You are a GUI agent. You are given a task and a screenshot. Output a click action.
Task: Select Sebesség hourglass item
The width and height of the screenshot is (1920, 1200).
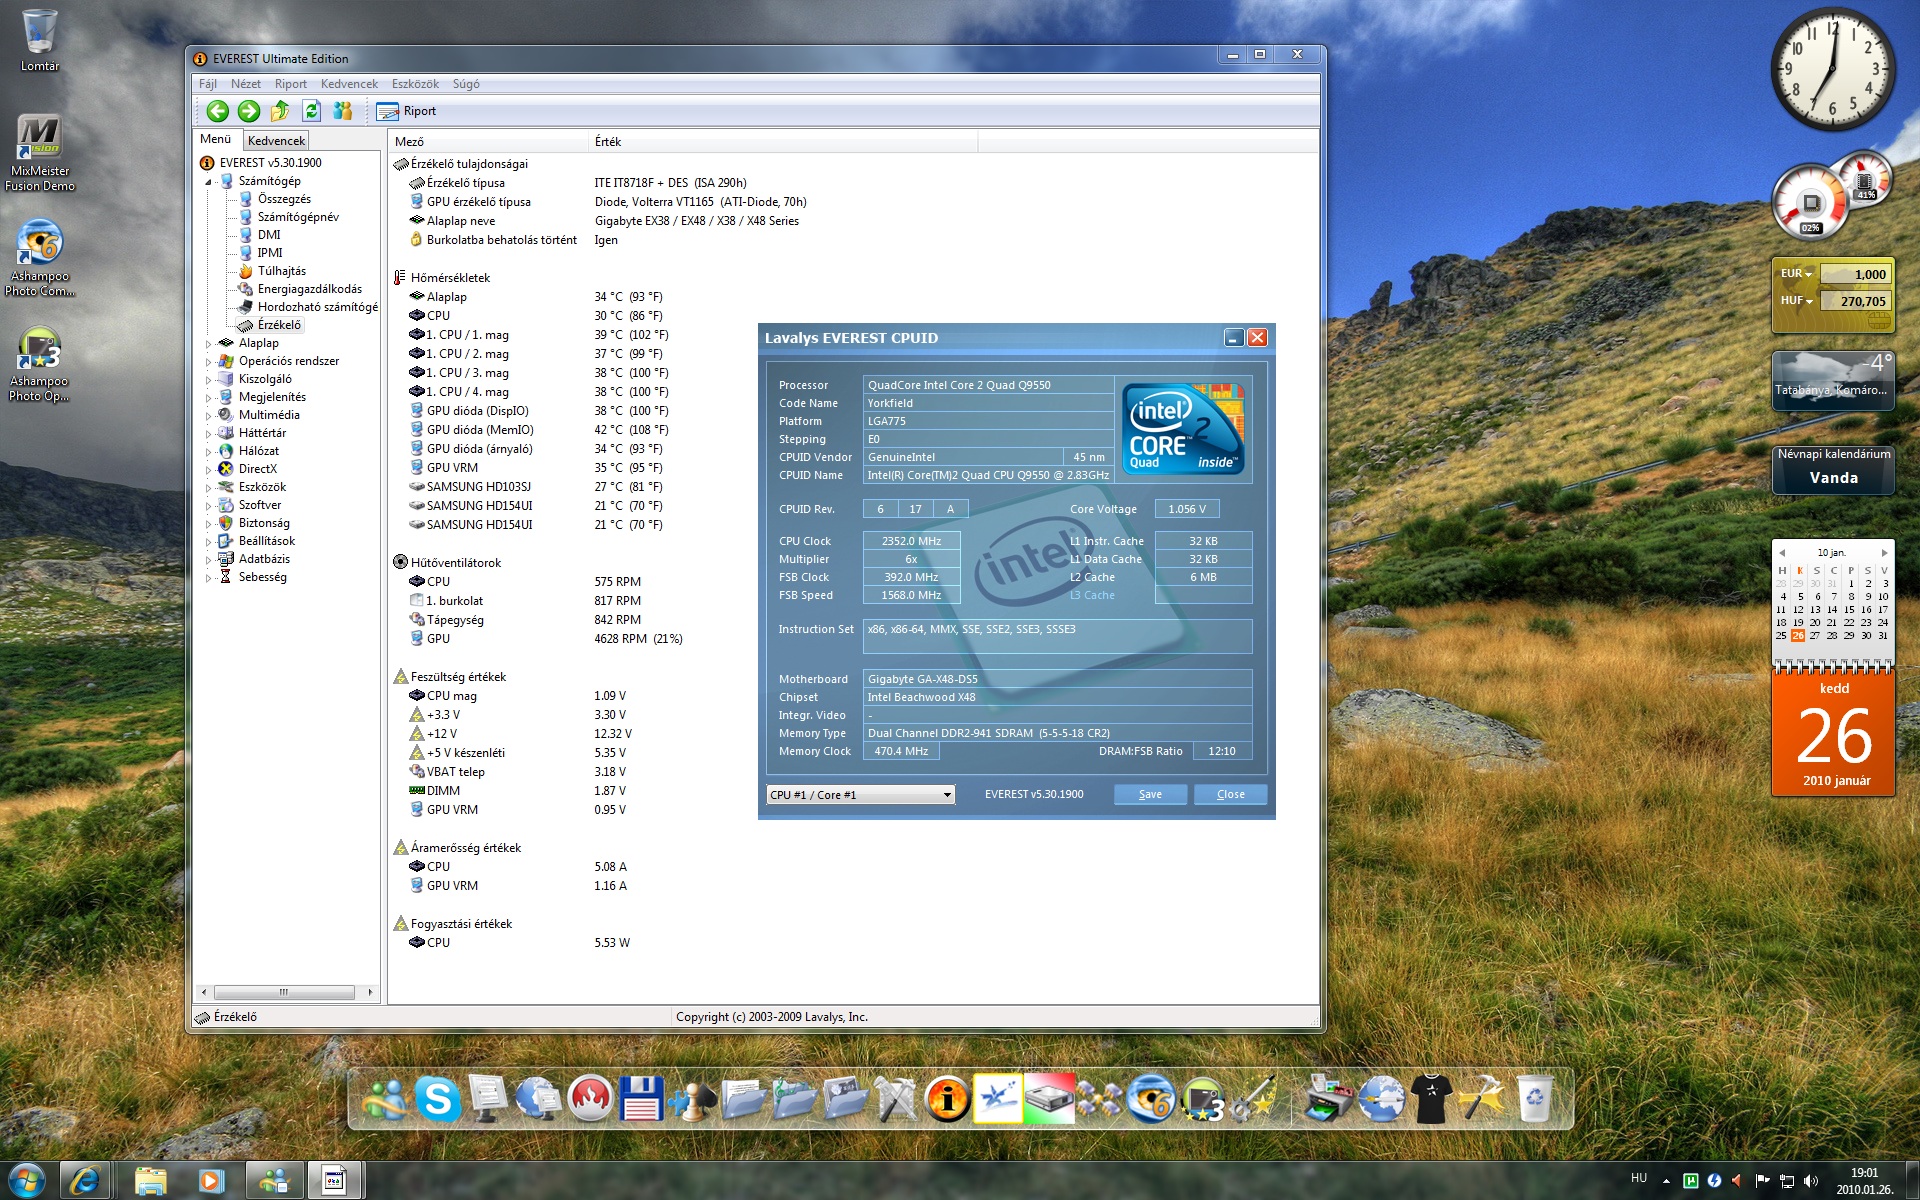click(262, 577)
